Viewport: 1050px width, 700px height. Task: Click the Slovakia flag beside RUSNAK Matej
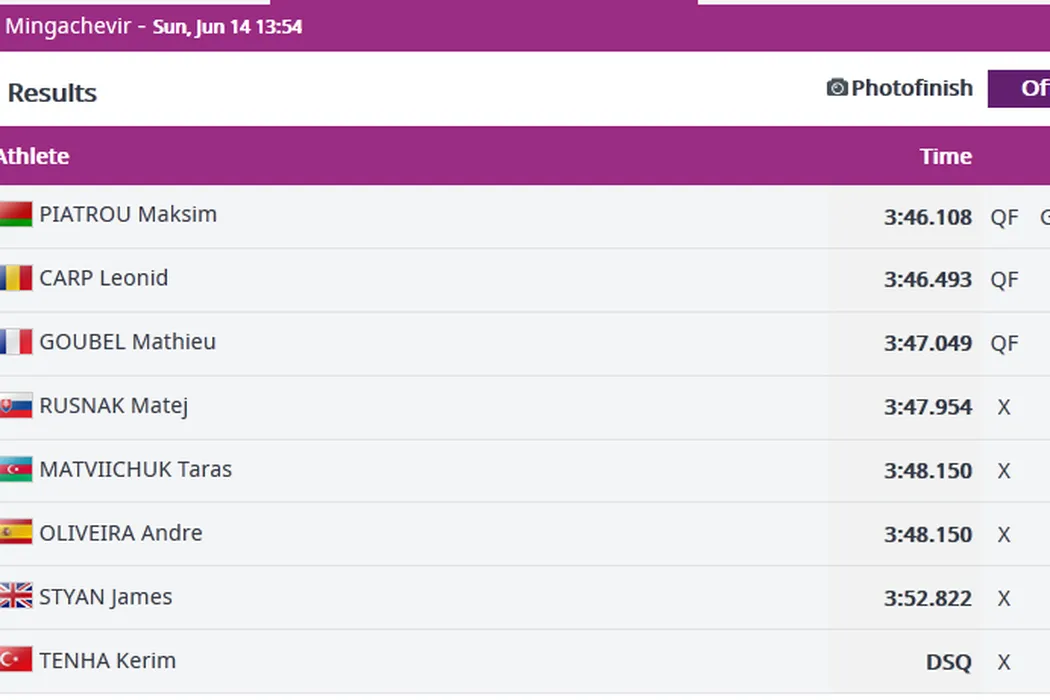point(15,406)
